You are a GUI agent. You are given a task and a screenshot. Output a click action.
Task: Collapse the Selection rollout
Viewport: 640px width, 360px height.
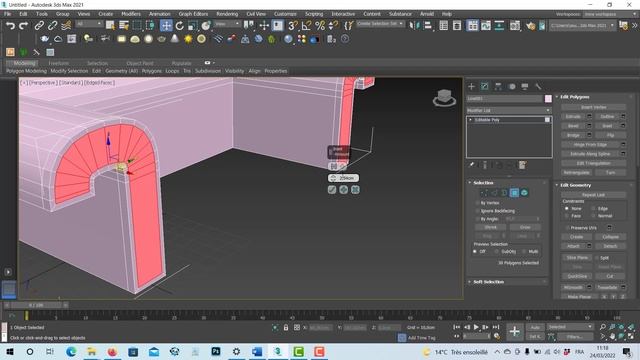coord(483,183)
